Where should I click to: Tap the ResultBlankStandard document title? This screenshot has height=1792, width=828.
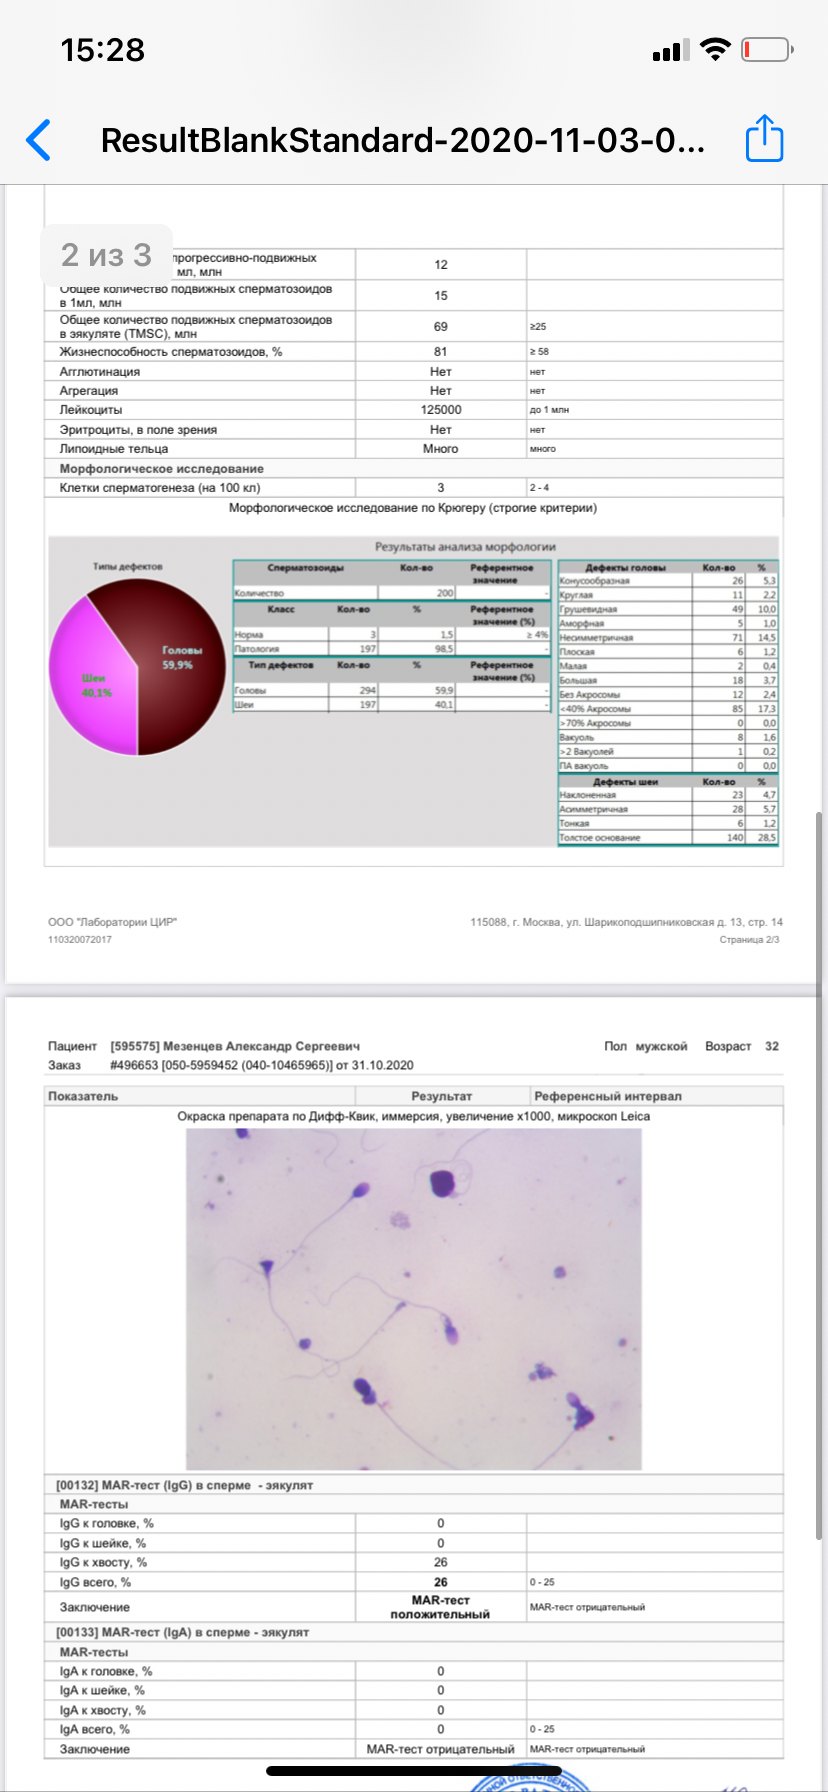pyautogui.click(x=403, y=140)
